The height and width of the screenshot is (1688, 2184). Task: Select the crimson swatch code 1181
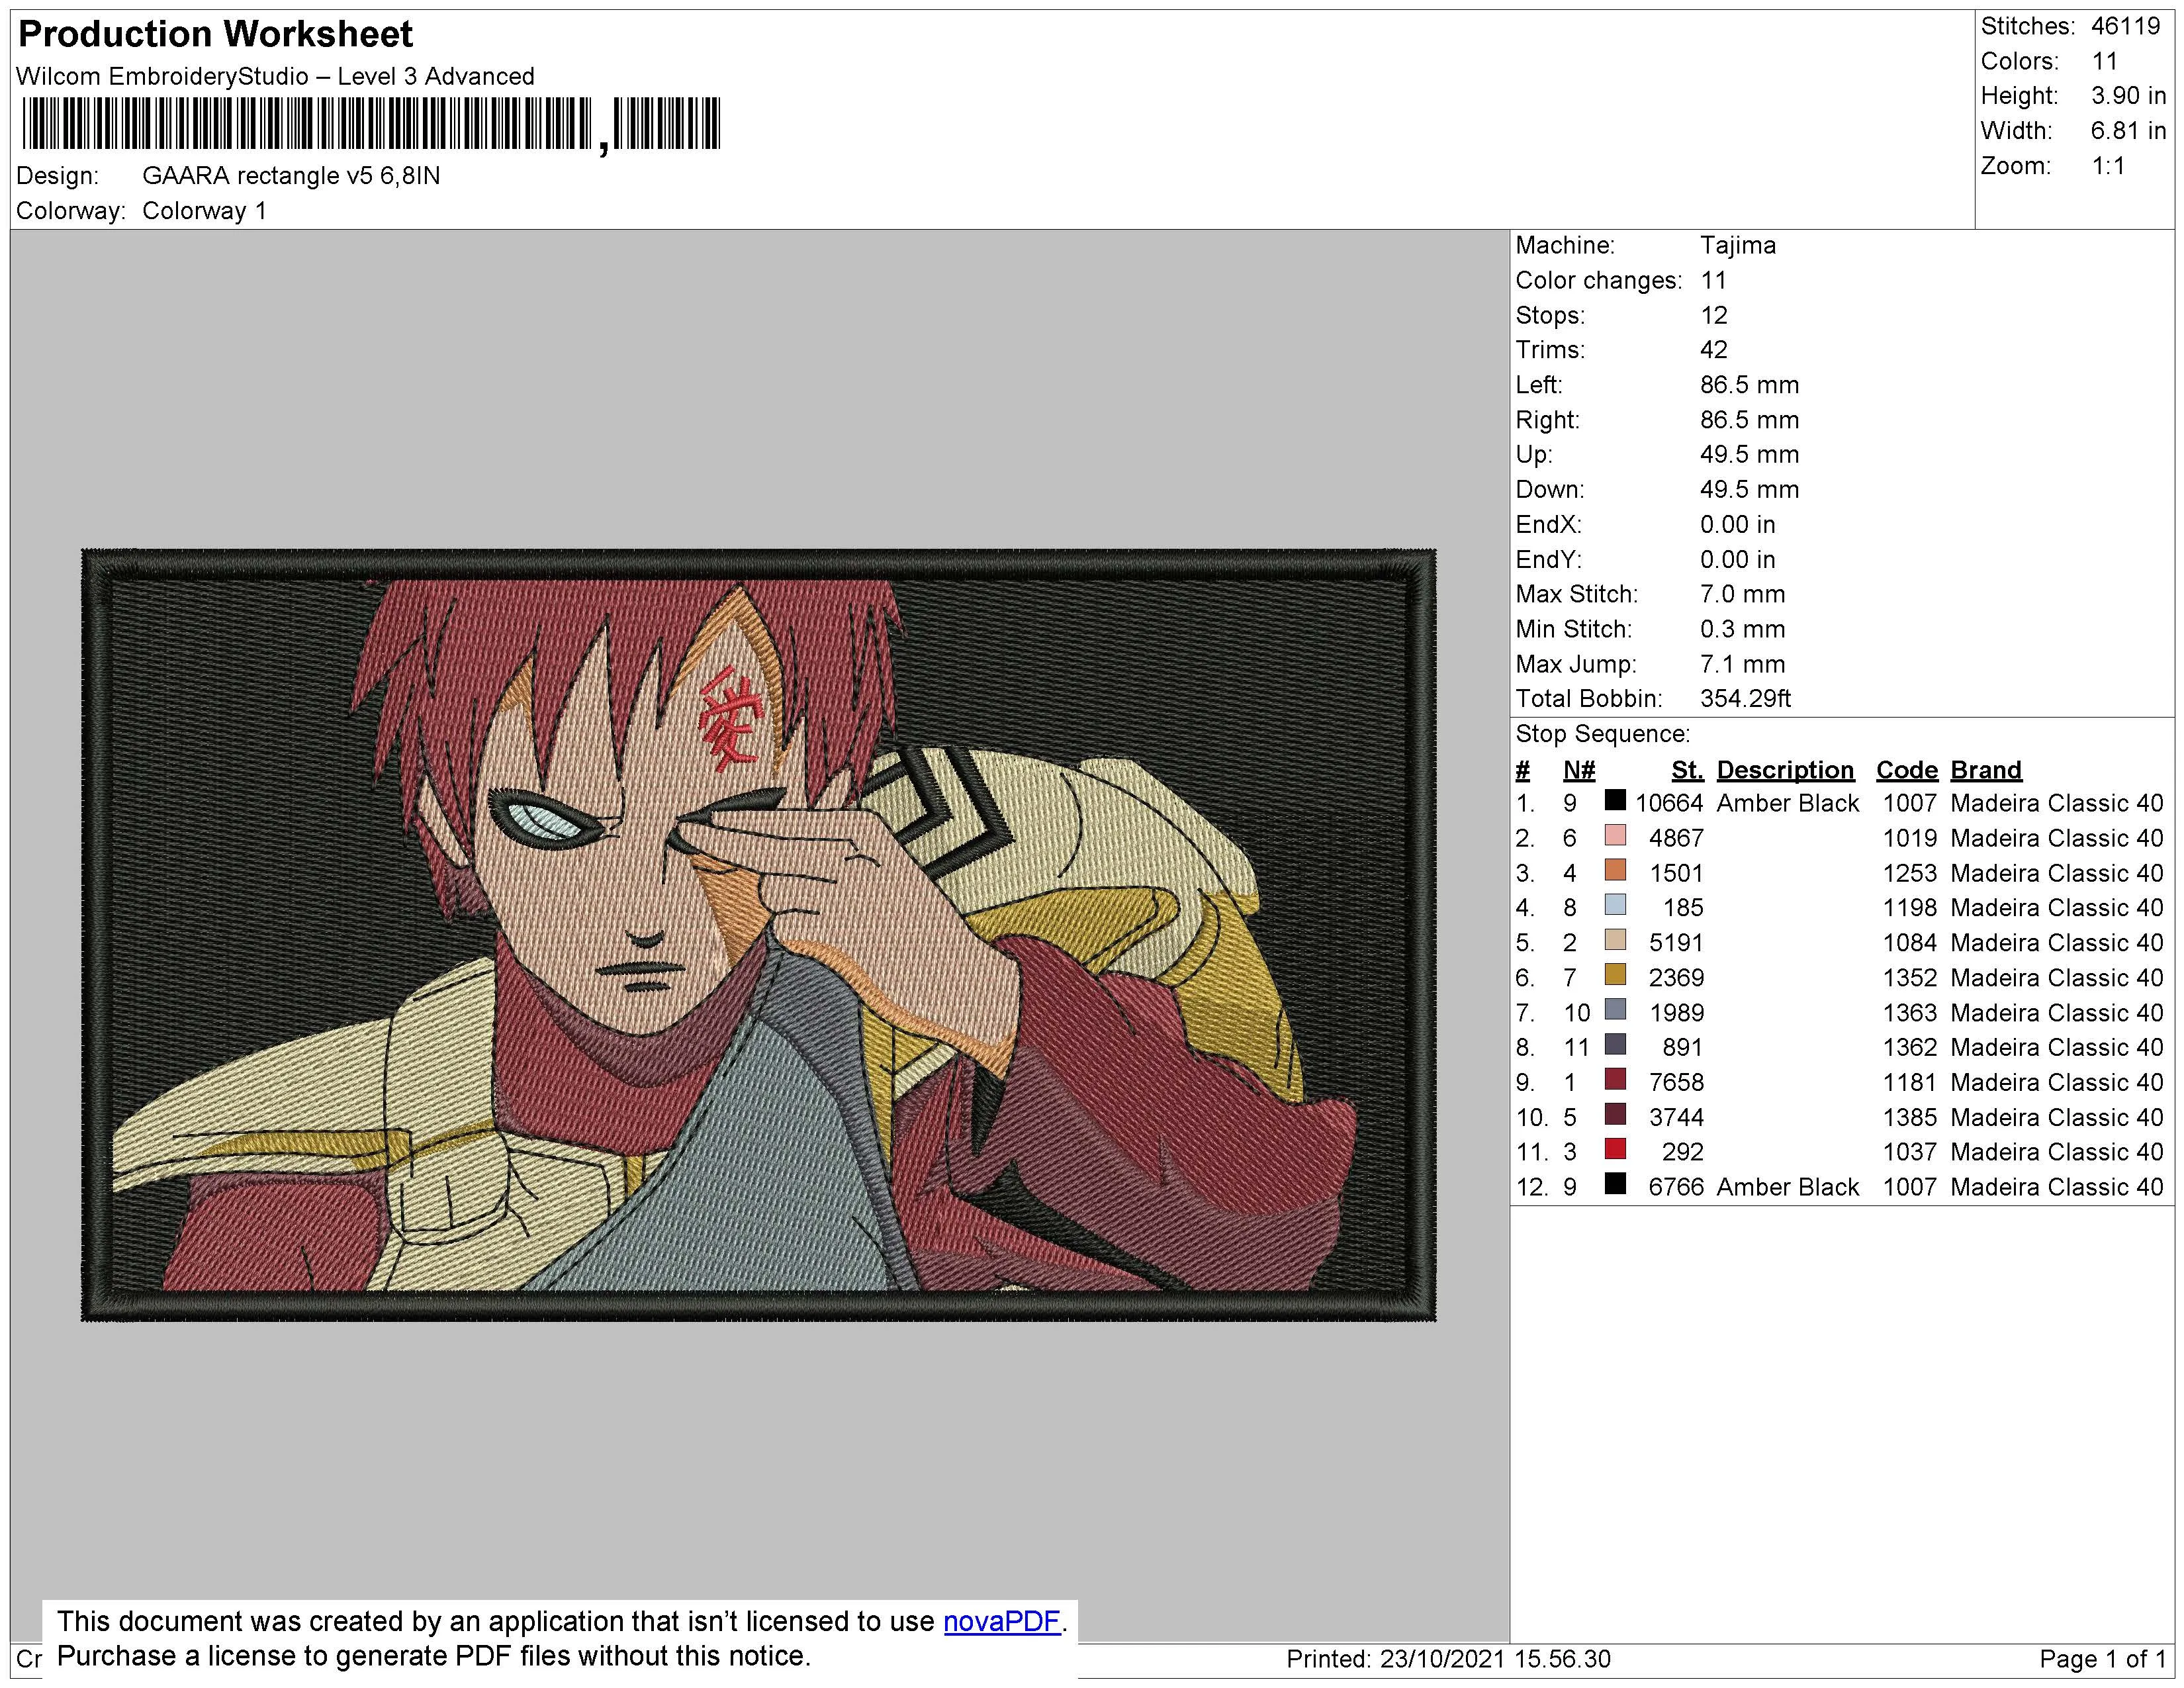tap(1614, 1079)
